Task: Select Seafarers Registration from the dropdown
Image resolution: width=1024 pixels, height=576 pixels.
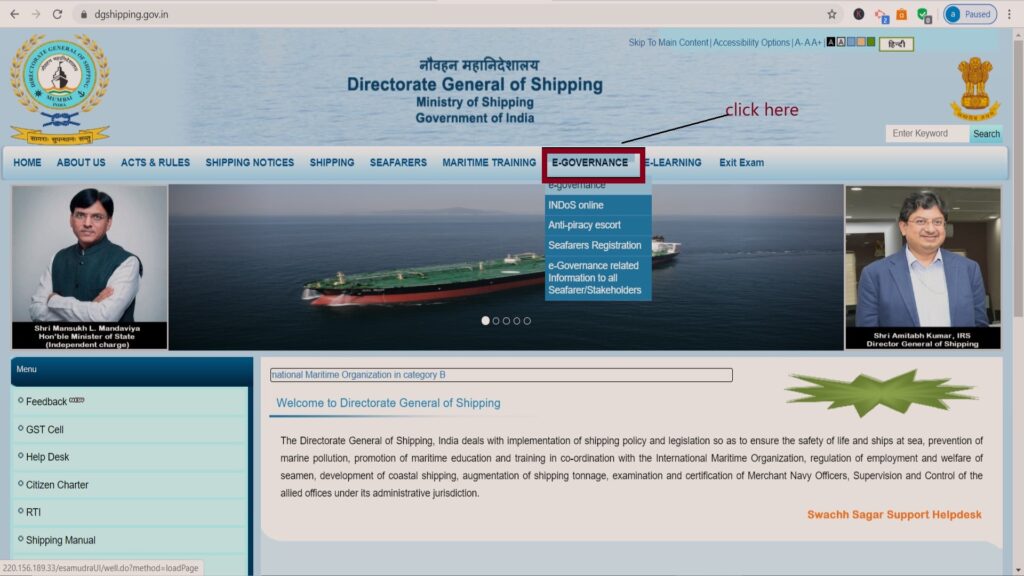Action: click(x=598, y=246)
